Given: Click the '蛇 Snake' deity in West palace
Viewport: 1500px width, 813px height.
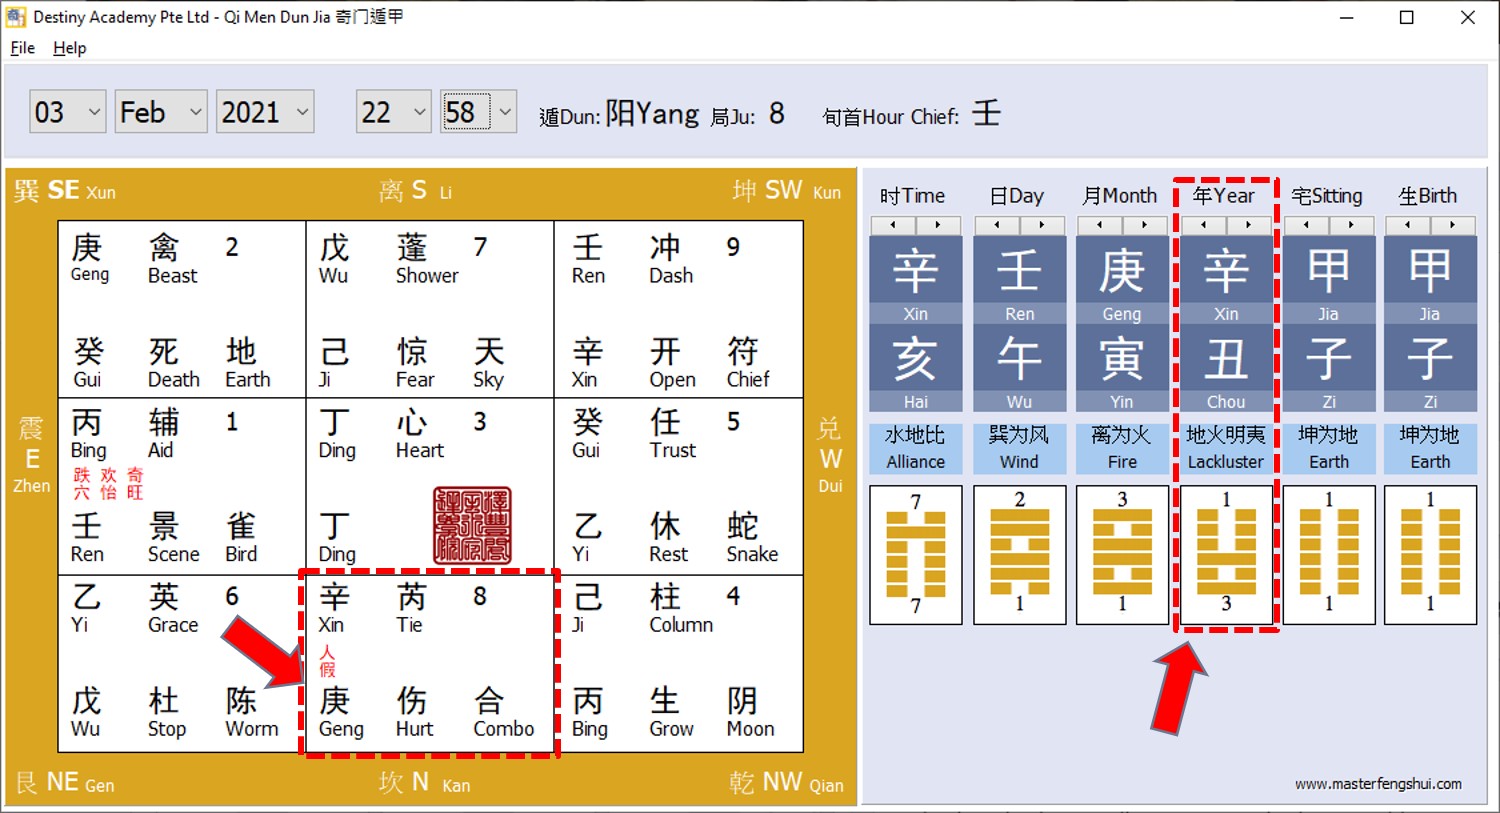Looking at the screenshot, I should pos(752,538).
